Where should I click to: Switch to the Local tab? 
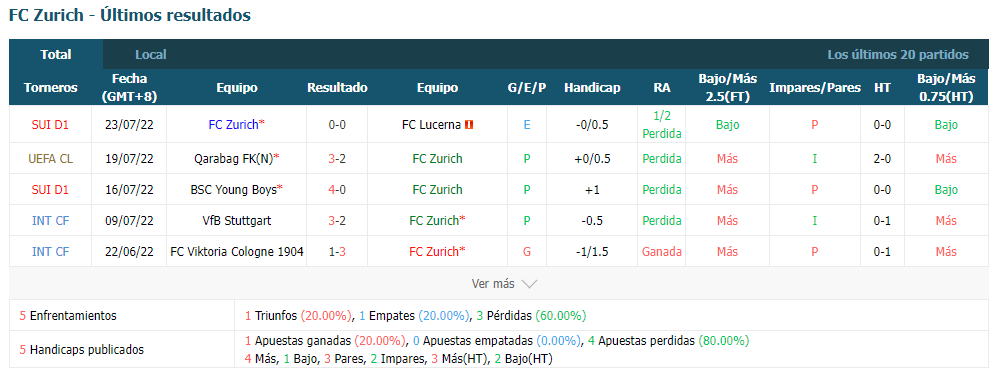(x=151, y=55)
